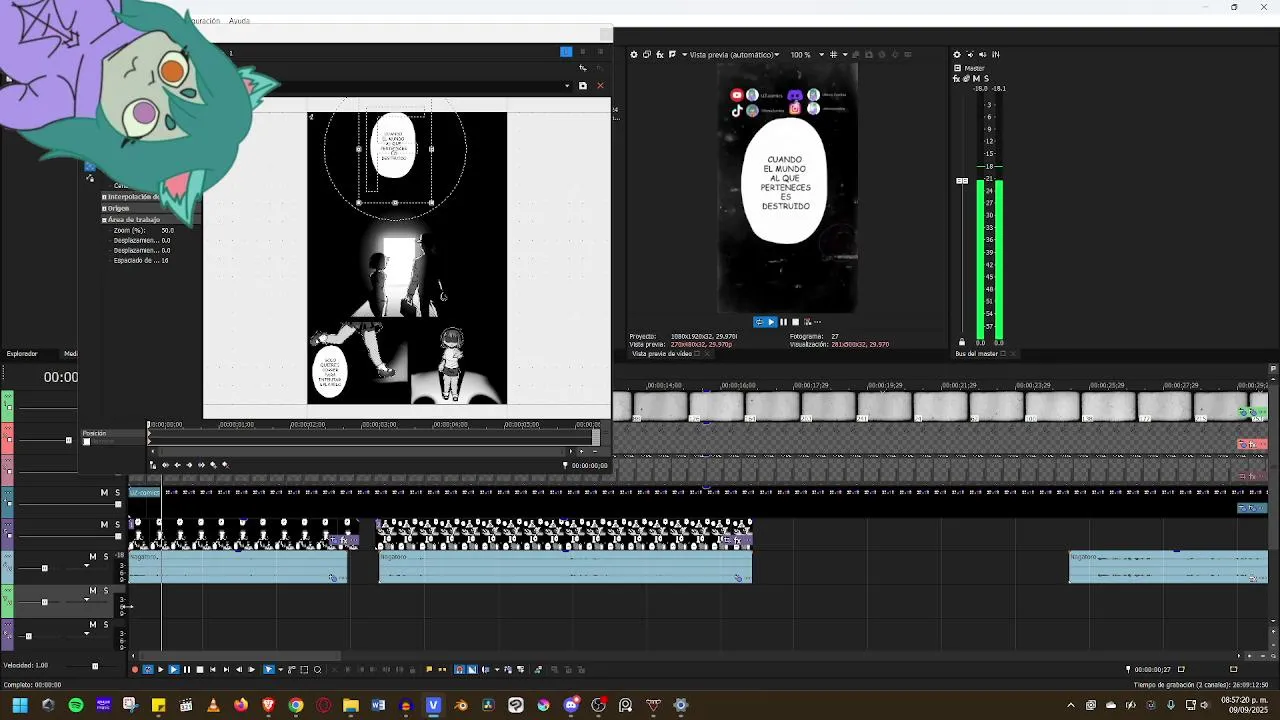
Task: Click first keyframe button in Pan/Crop controls
Action: (x=165, y=465)
